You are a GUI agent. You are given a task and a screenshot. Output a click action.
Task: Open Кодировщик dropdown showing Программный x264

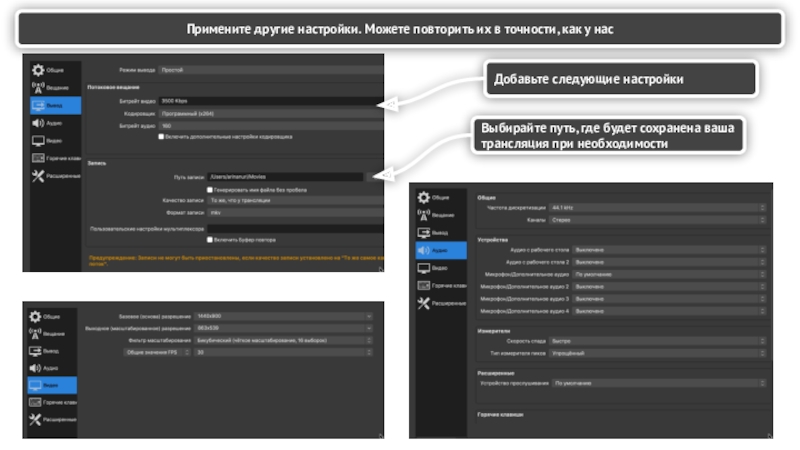click(x=271, y=113)
